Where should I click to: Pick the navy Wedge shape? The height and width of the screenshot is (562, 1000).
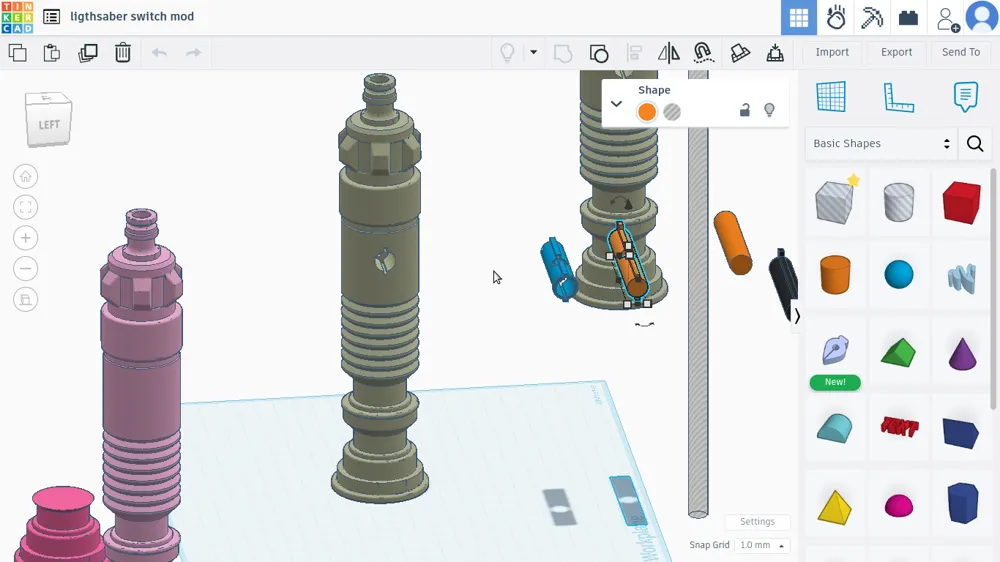(x=960, y=434)
